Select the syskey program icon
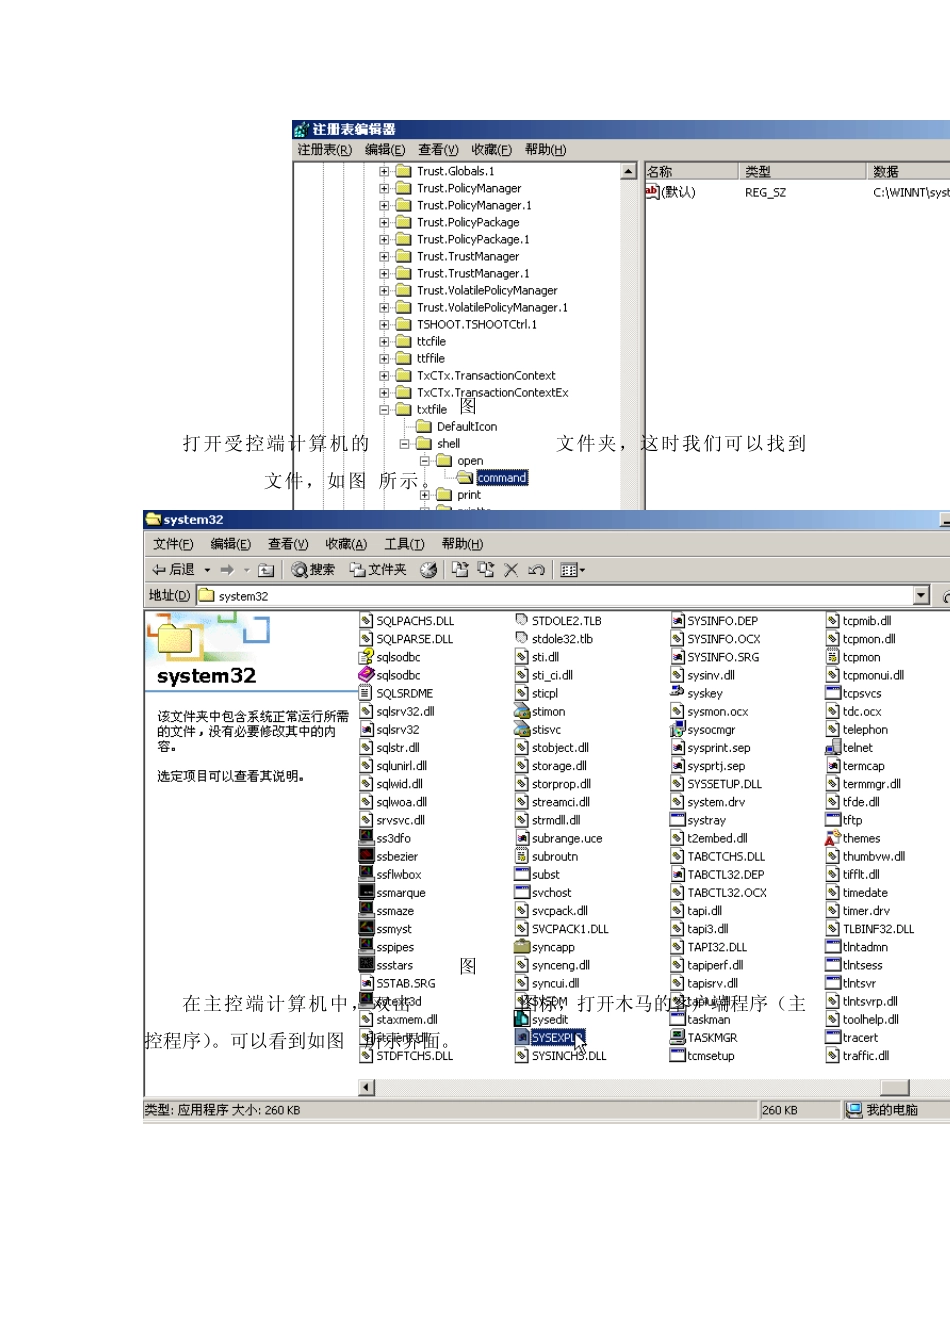This screenshot has height=1344, width=950. coord(677,693)
